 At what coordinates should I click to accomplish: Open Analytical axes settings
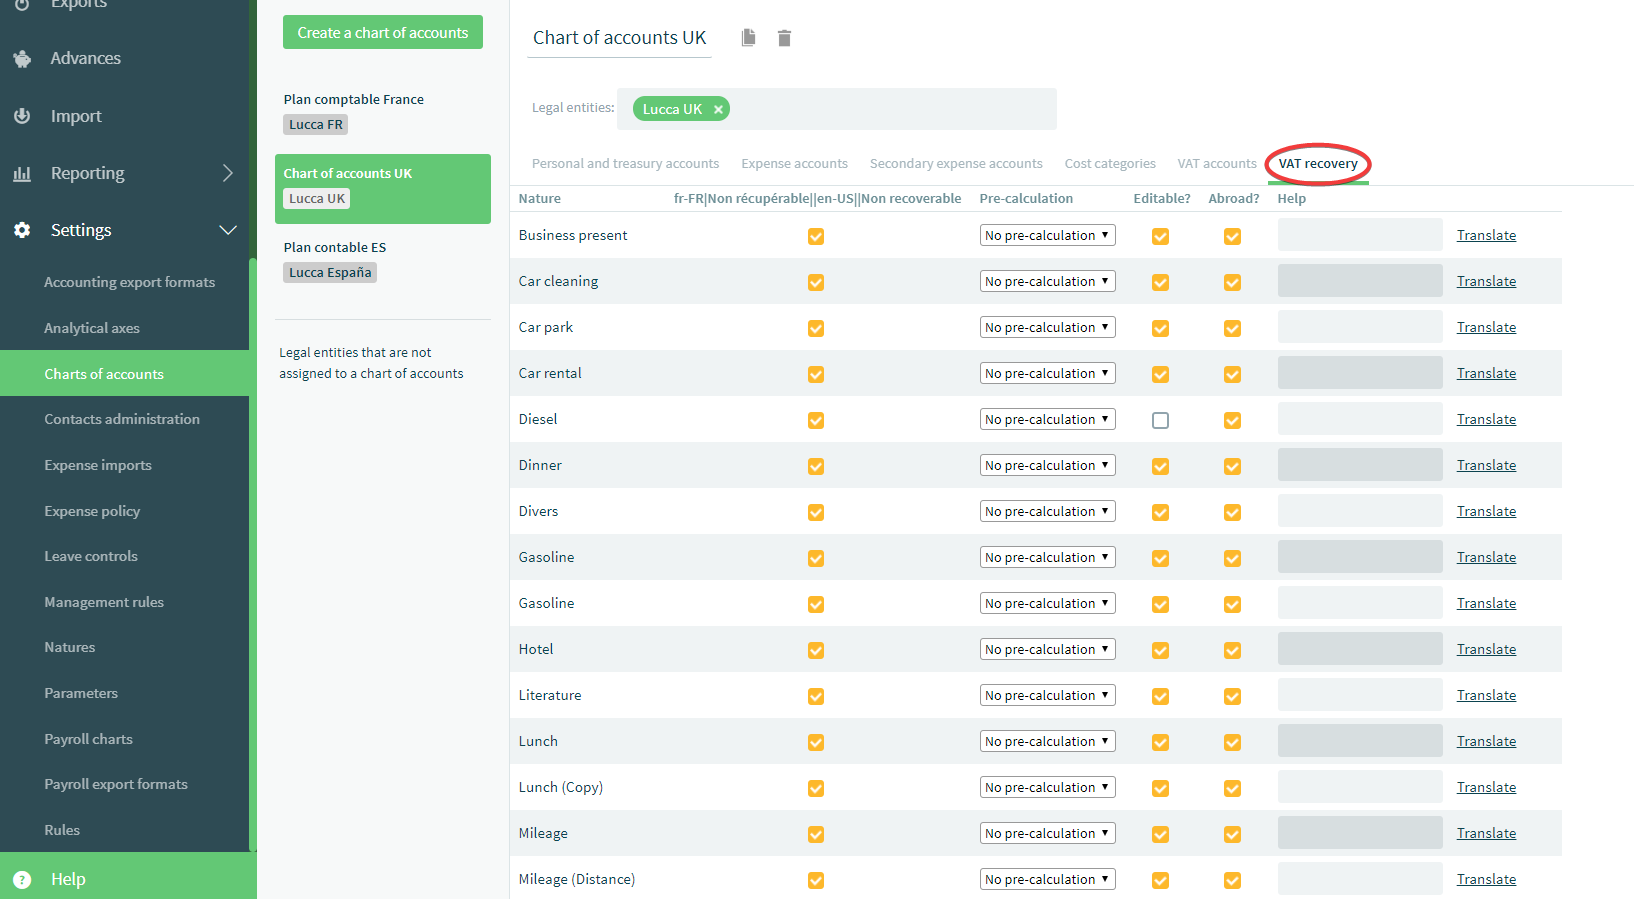tap(92, 328)
